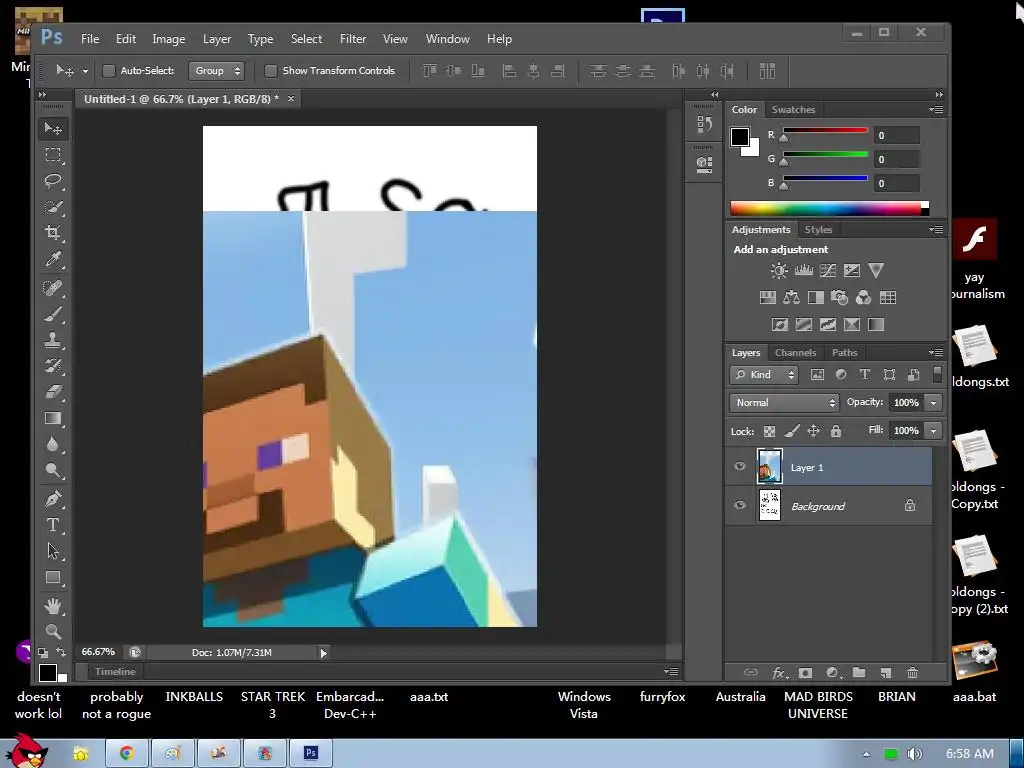
Task: Choose the Lasso tool
Action: click(54, 181)
